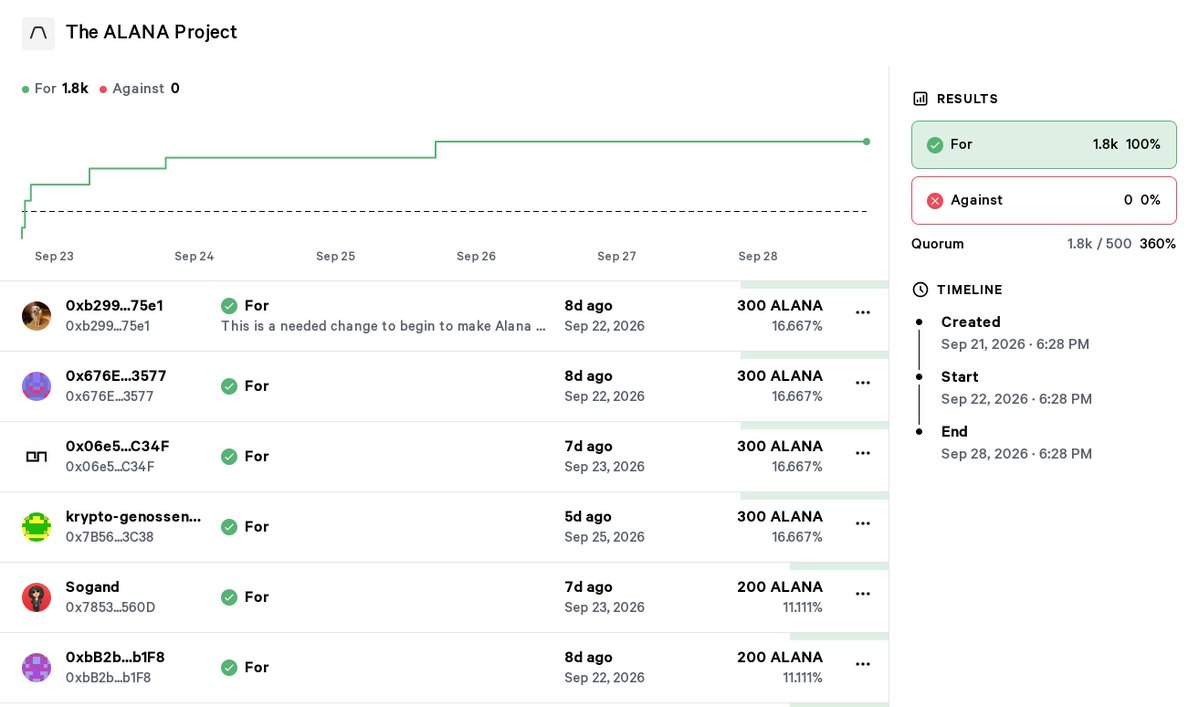Click '5d ago' timestamp of krypto-genossen
The width and height of the screenshot is (1199, 707).
point(588,517)
